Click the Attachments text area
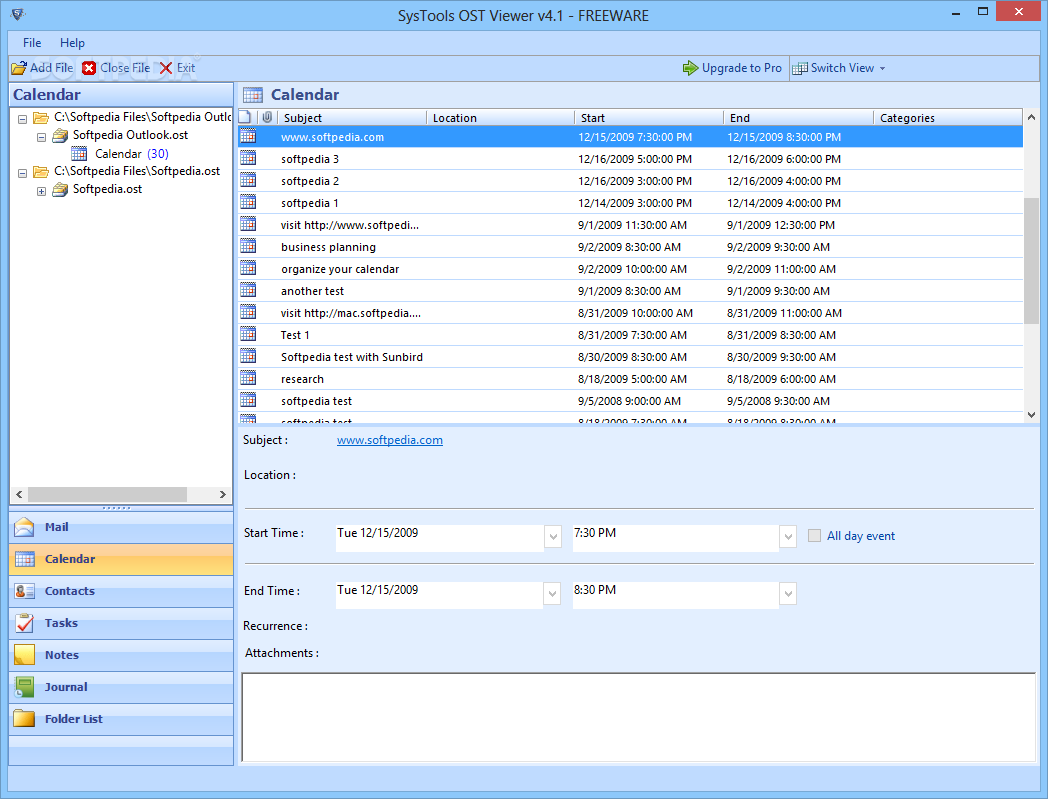The width and height of the screenshot is (1048, 799). (x=638, y=717)
